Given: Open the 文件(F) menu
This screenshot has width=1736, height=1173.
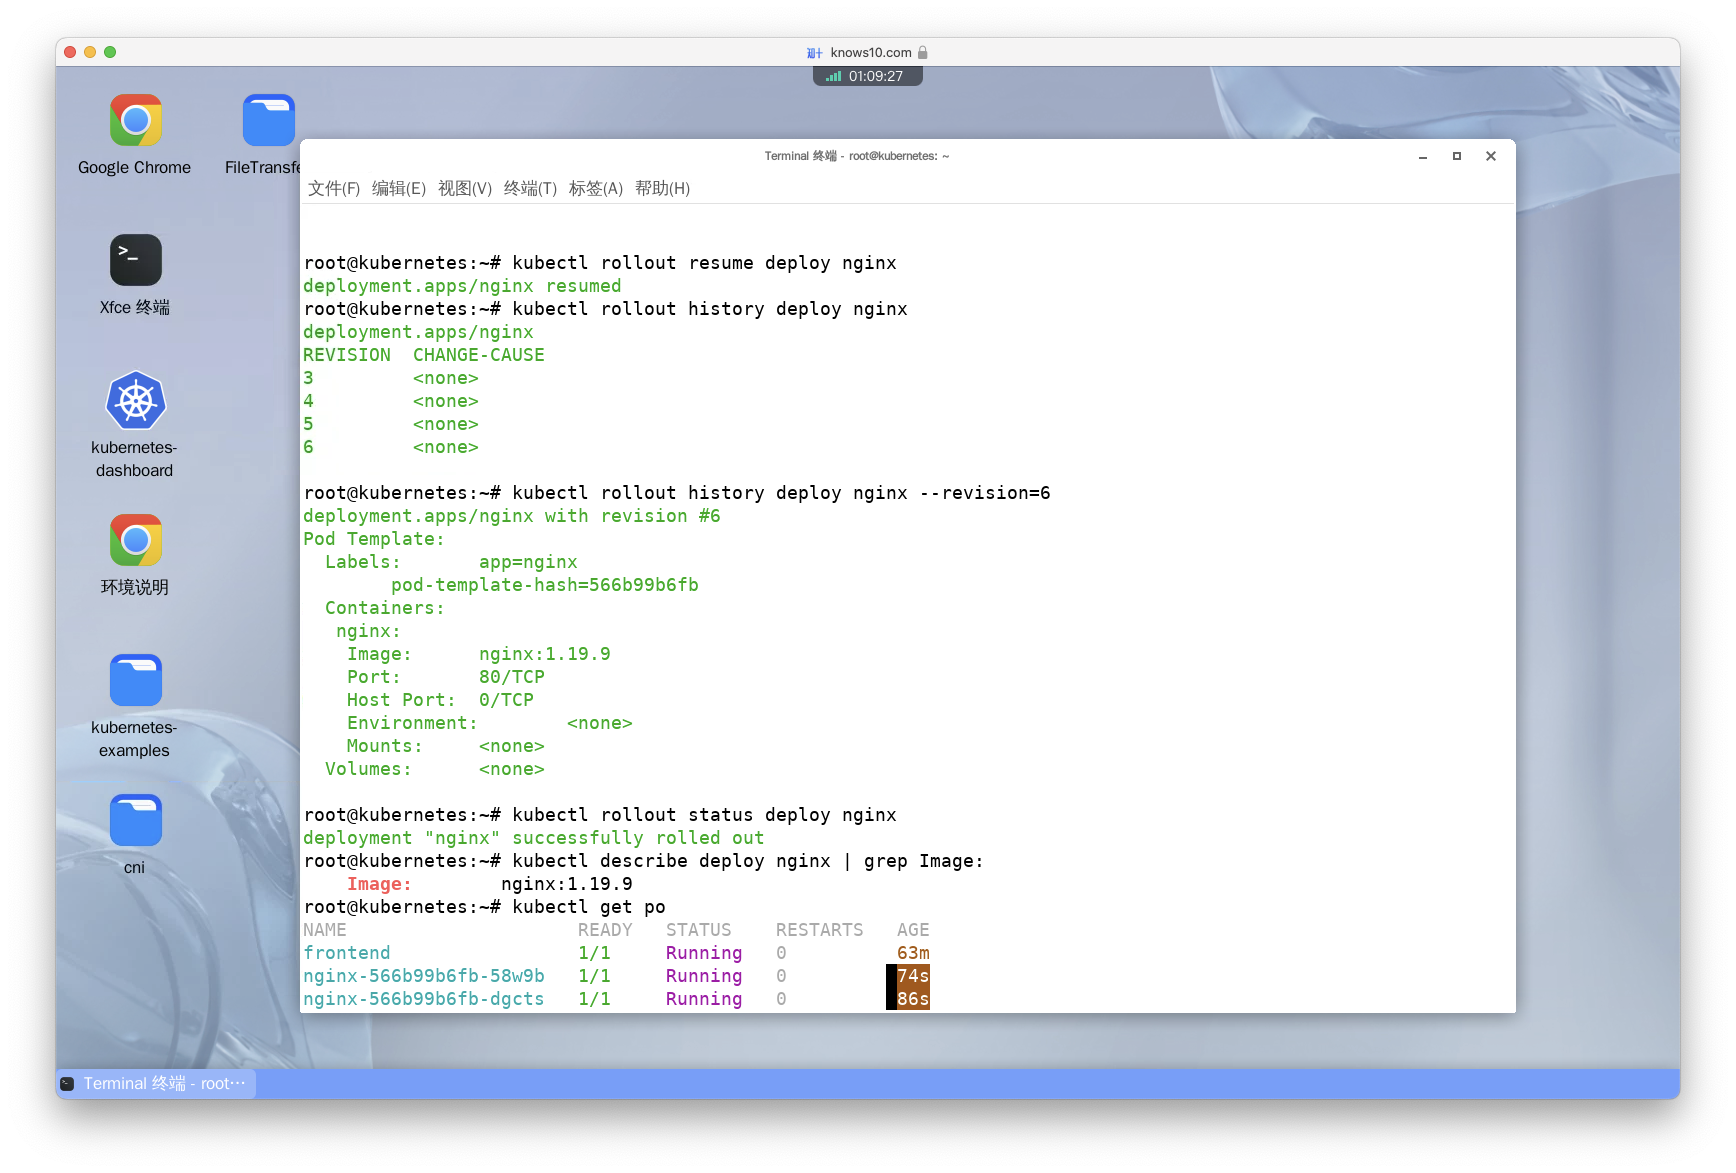Looking at the screenshot, I should tap(334, 189).
